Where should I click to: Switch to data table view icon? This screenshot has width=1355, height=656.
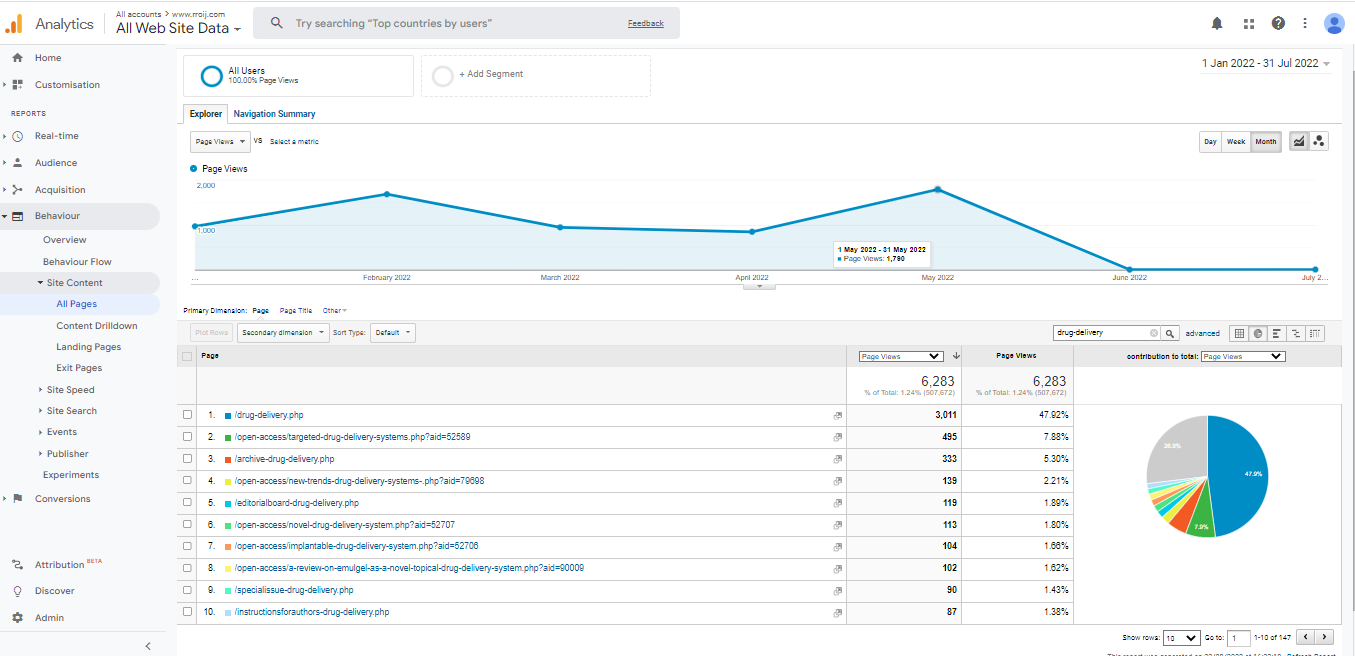click(1239, 333)
